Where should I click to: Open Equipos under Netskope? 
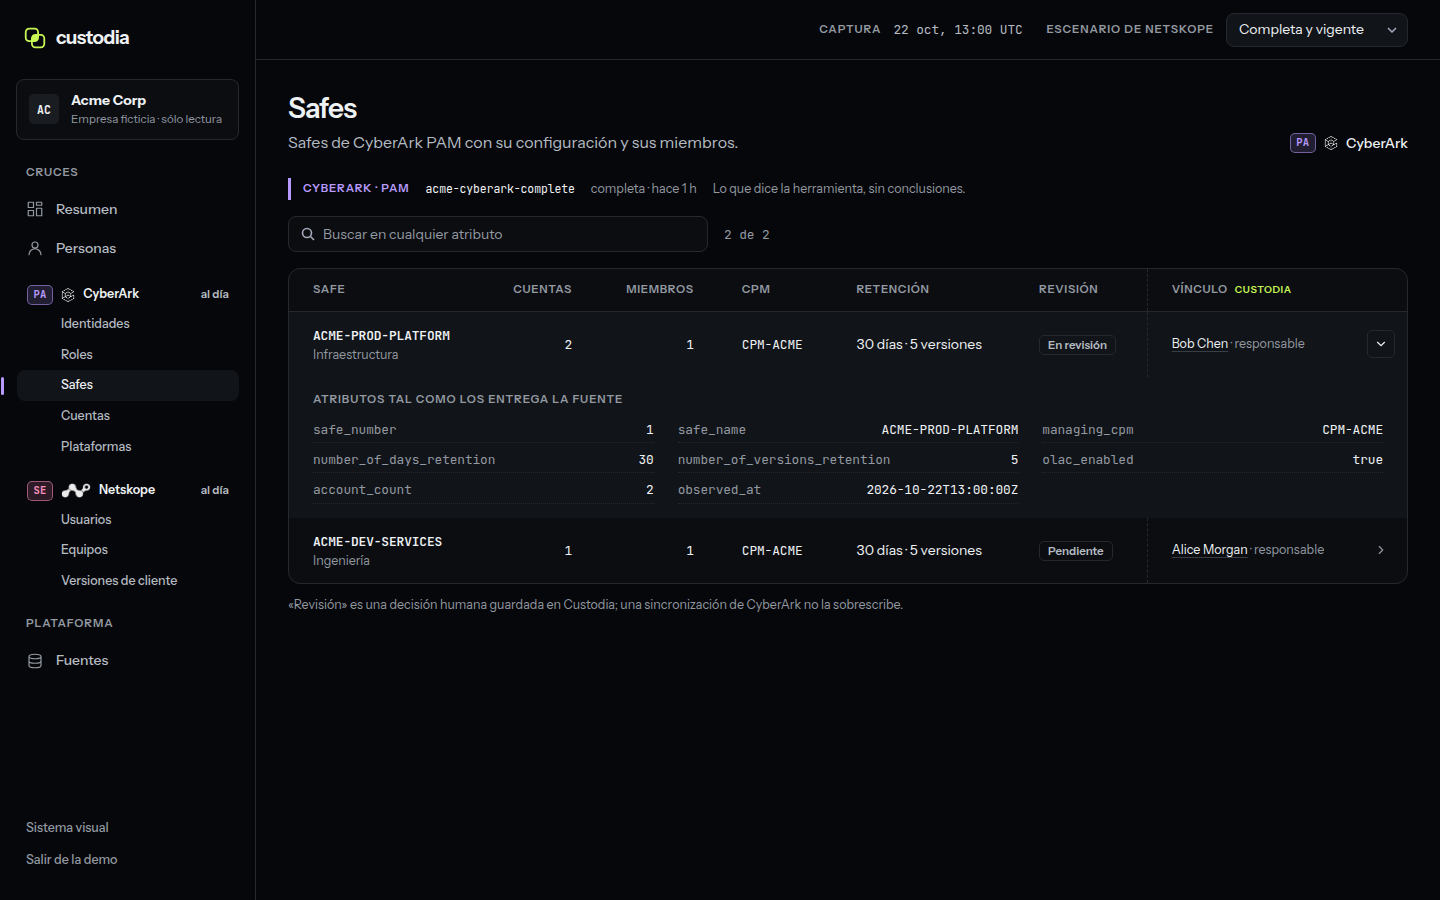(127, 550)
